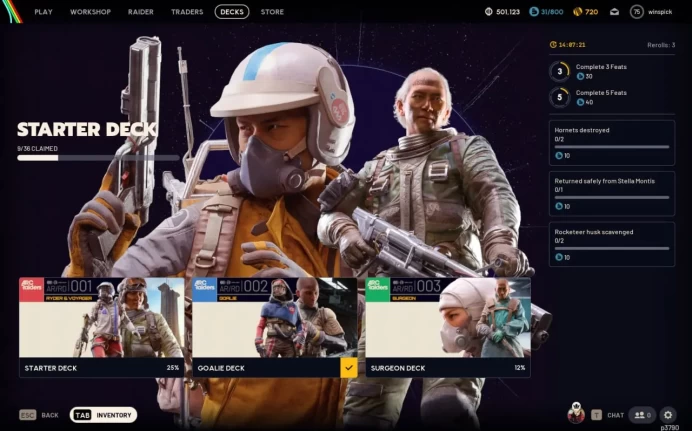Click the Rerolls: 3 label
692x431 pixels.
point(661,45)
